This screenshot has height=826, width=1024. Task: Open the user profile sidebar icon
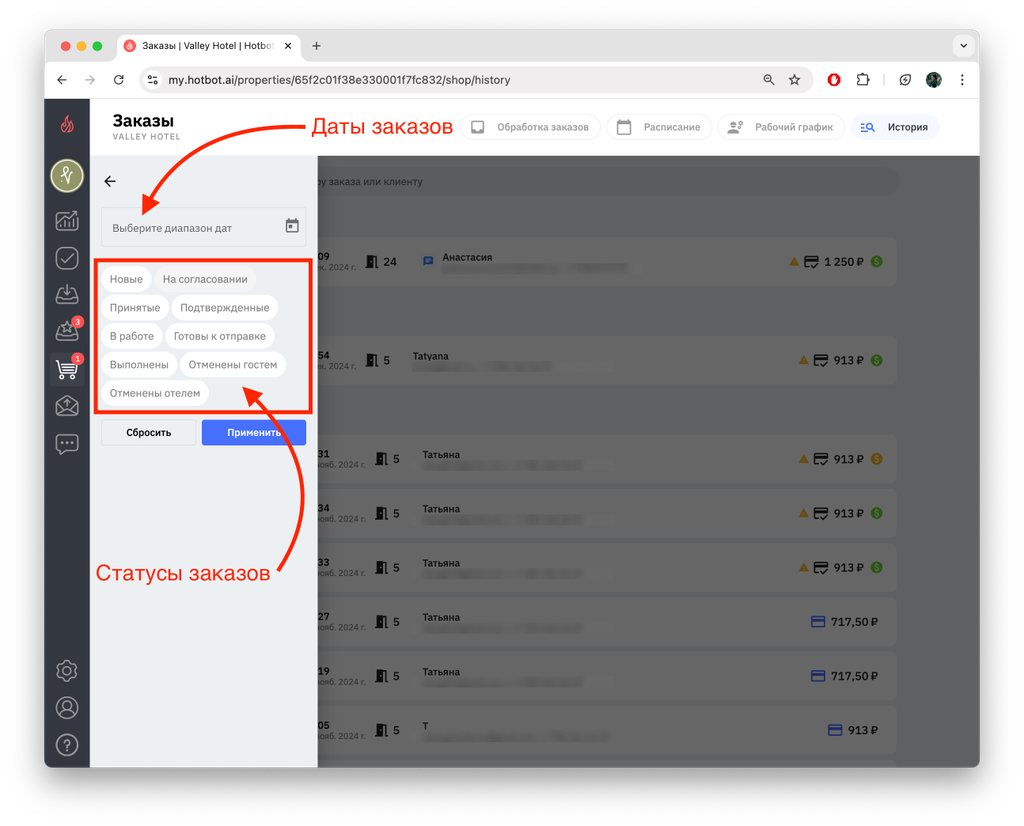(67, 708)
